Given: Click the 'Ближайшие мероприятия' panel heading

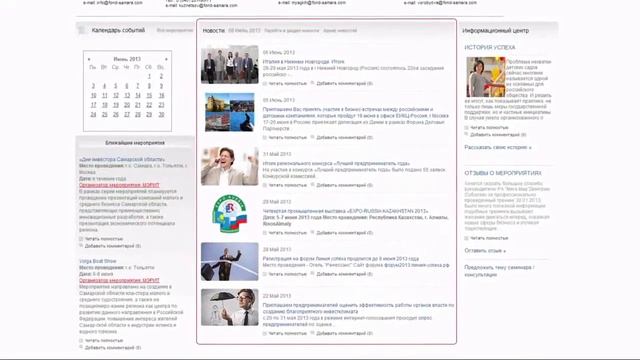Looking at the screenshot, I should 135,143.
